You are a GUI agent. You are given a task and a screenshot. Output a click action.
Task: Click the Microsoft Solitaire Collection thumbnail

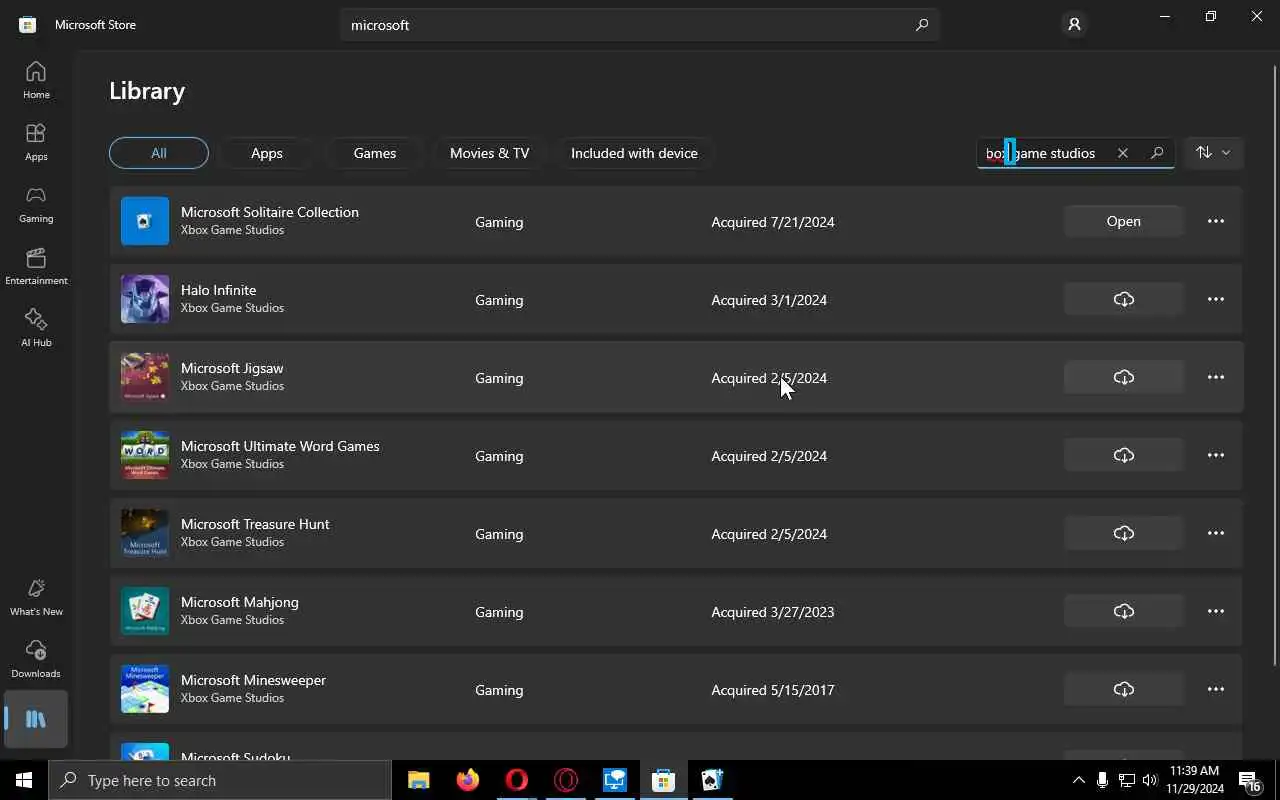point(145,221)
